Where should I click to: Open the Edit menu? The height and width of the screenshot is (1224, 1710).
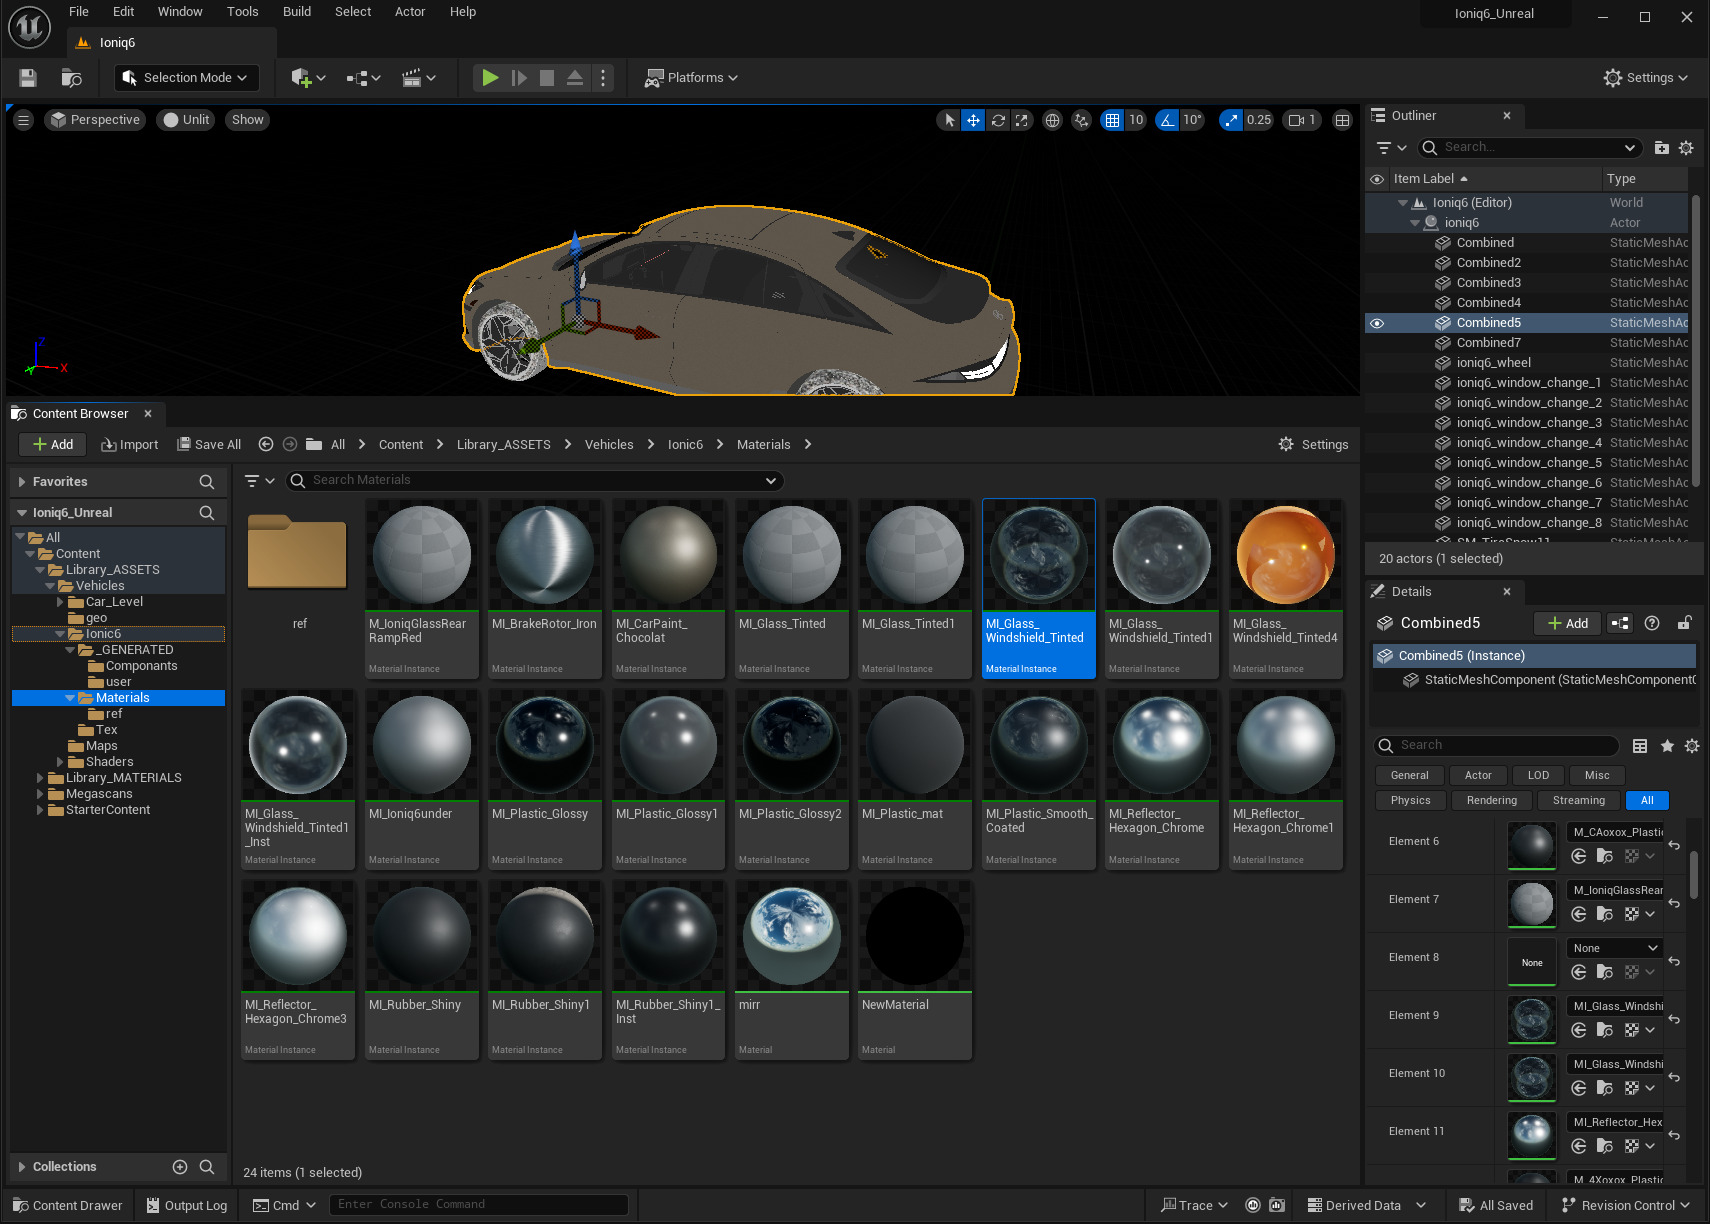(x=123, y=12)
